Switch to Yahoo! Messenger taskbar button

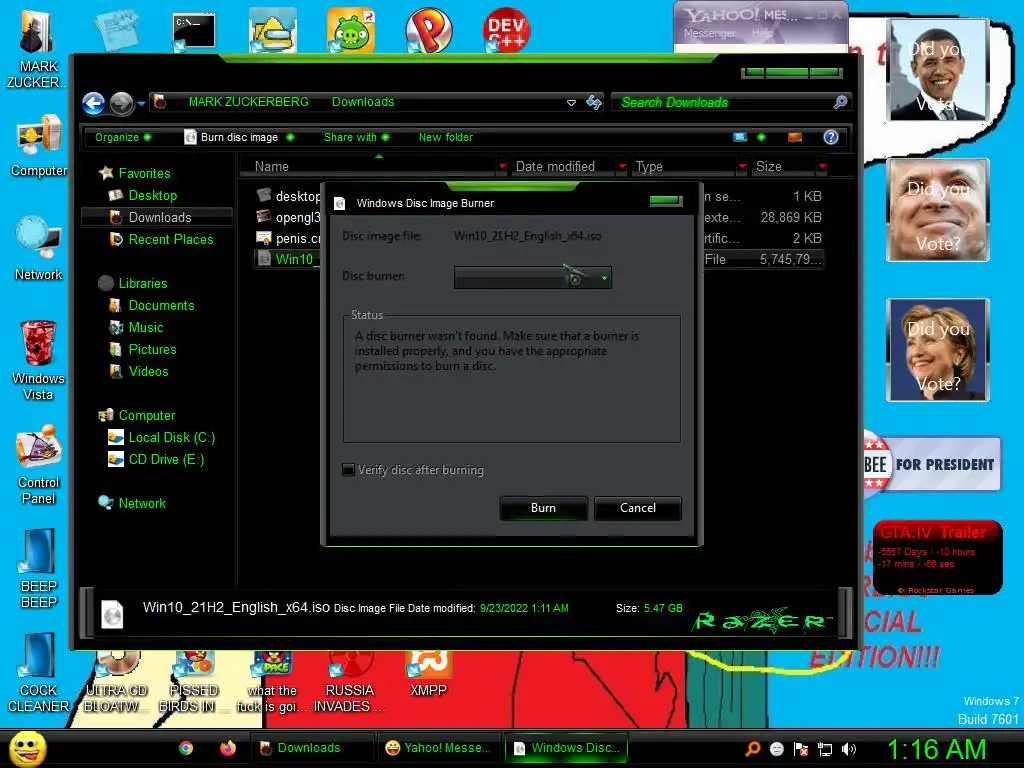[438, 748]
